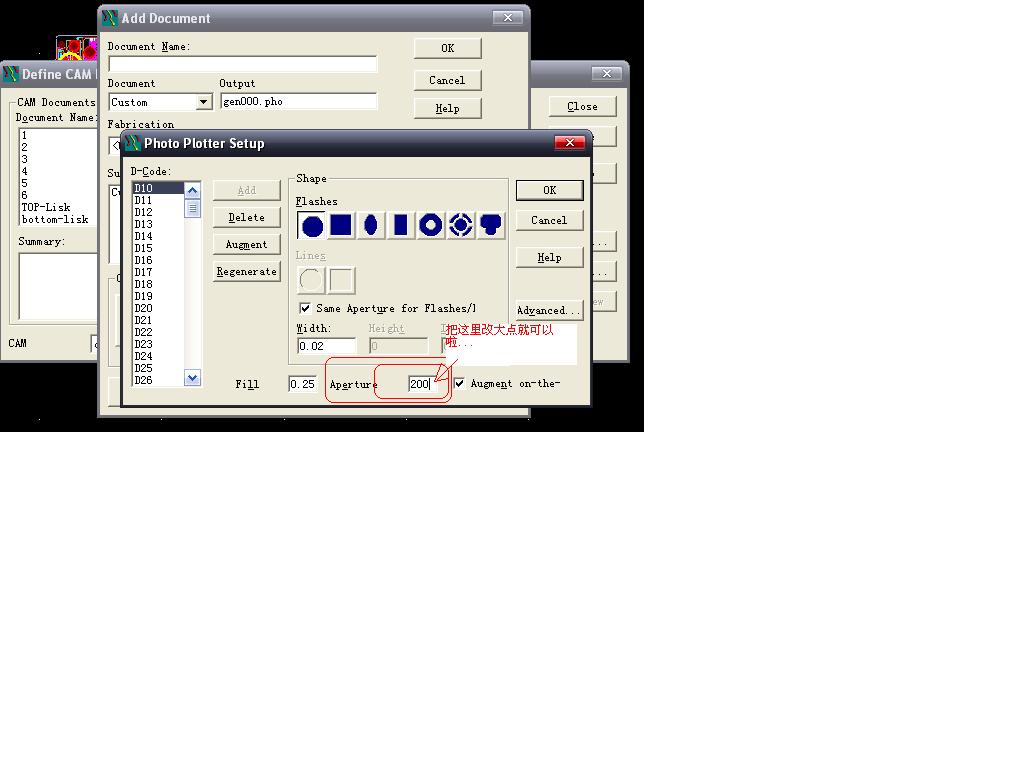The height and width of the screenshot is (768, 1024).
Task: Close the Add Document dialog window
Action: 508,18
